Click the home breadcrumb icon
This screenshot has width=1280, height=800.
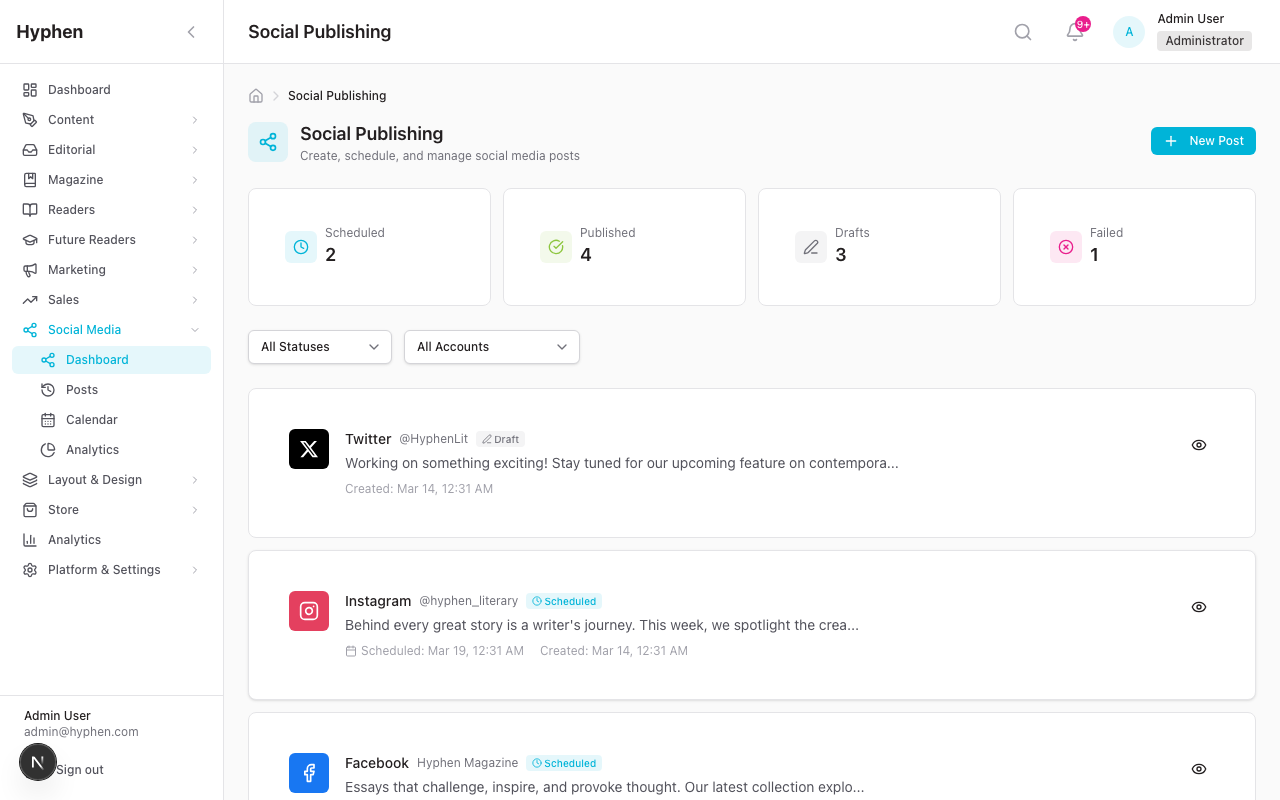click(256, 95)
